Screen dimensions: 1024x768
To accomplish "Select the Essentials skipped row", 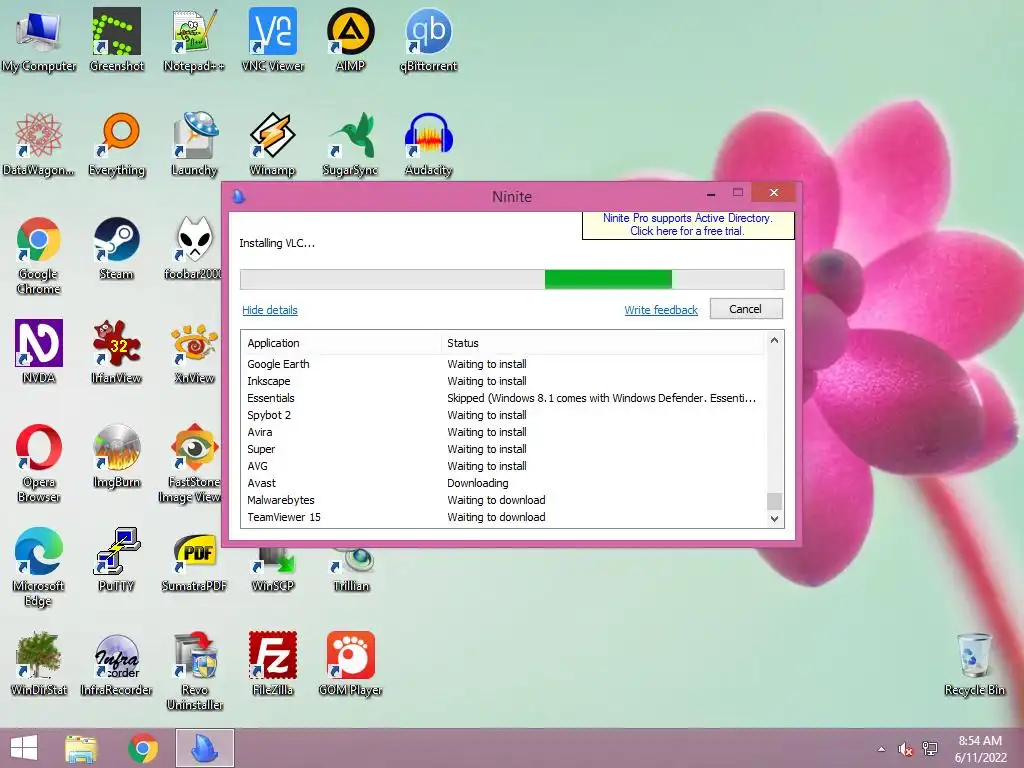I will 504,398.
